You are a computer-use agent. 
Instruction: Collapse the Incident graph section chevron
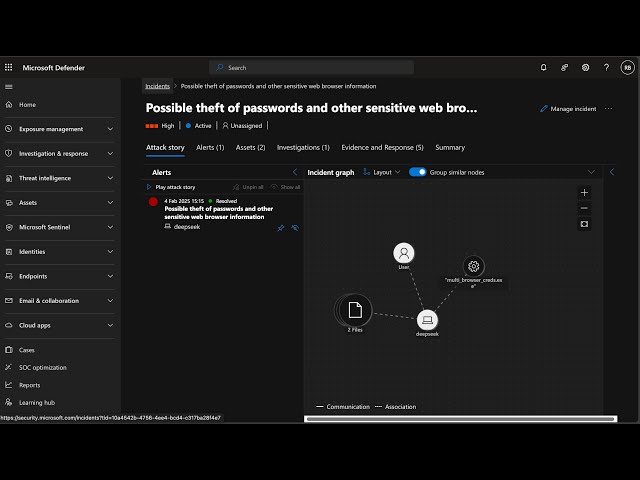pos(591,172)
